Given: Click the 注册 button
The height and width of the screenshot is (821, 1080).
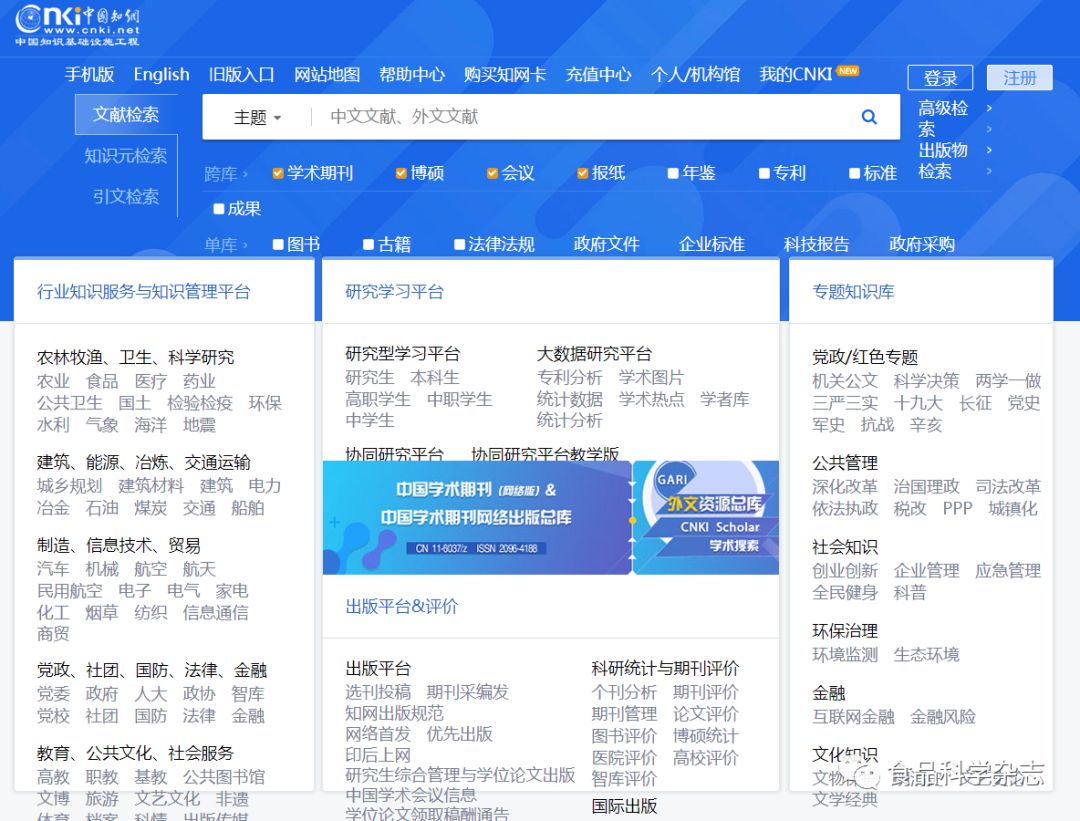Looking at the screenshot, I should 1018,77.
